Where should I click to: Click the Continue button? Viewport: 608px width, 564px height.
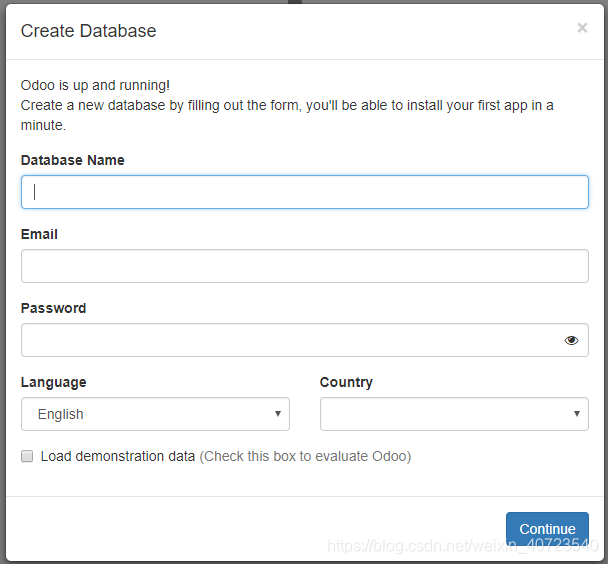click(x=547, y=529)
